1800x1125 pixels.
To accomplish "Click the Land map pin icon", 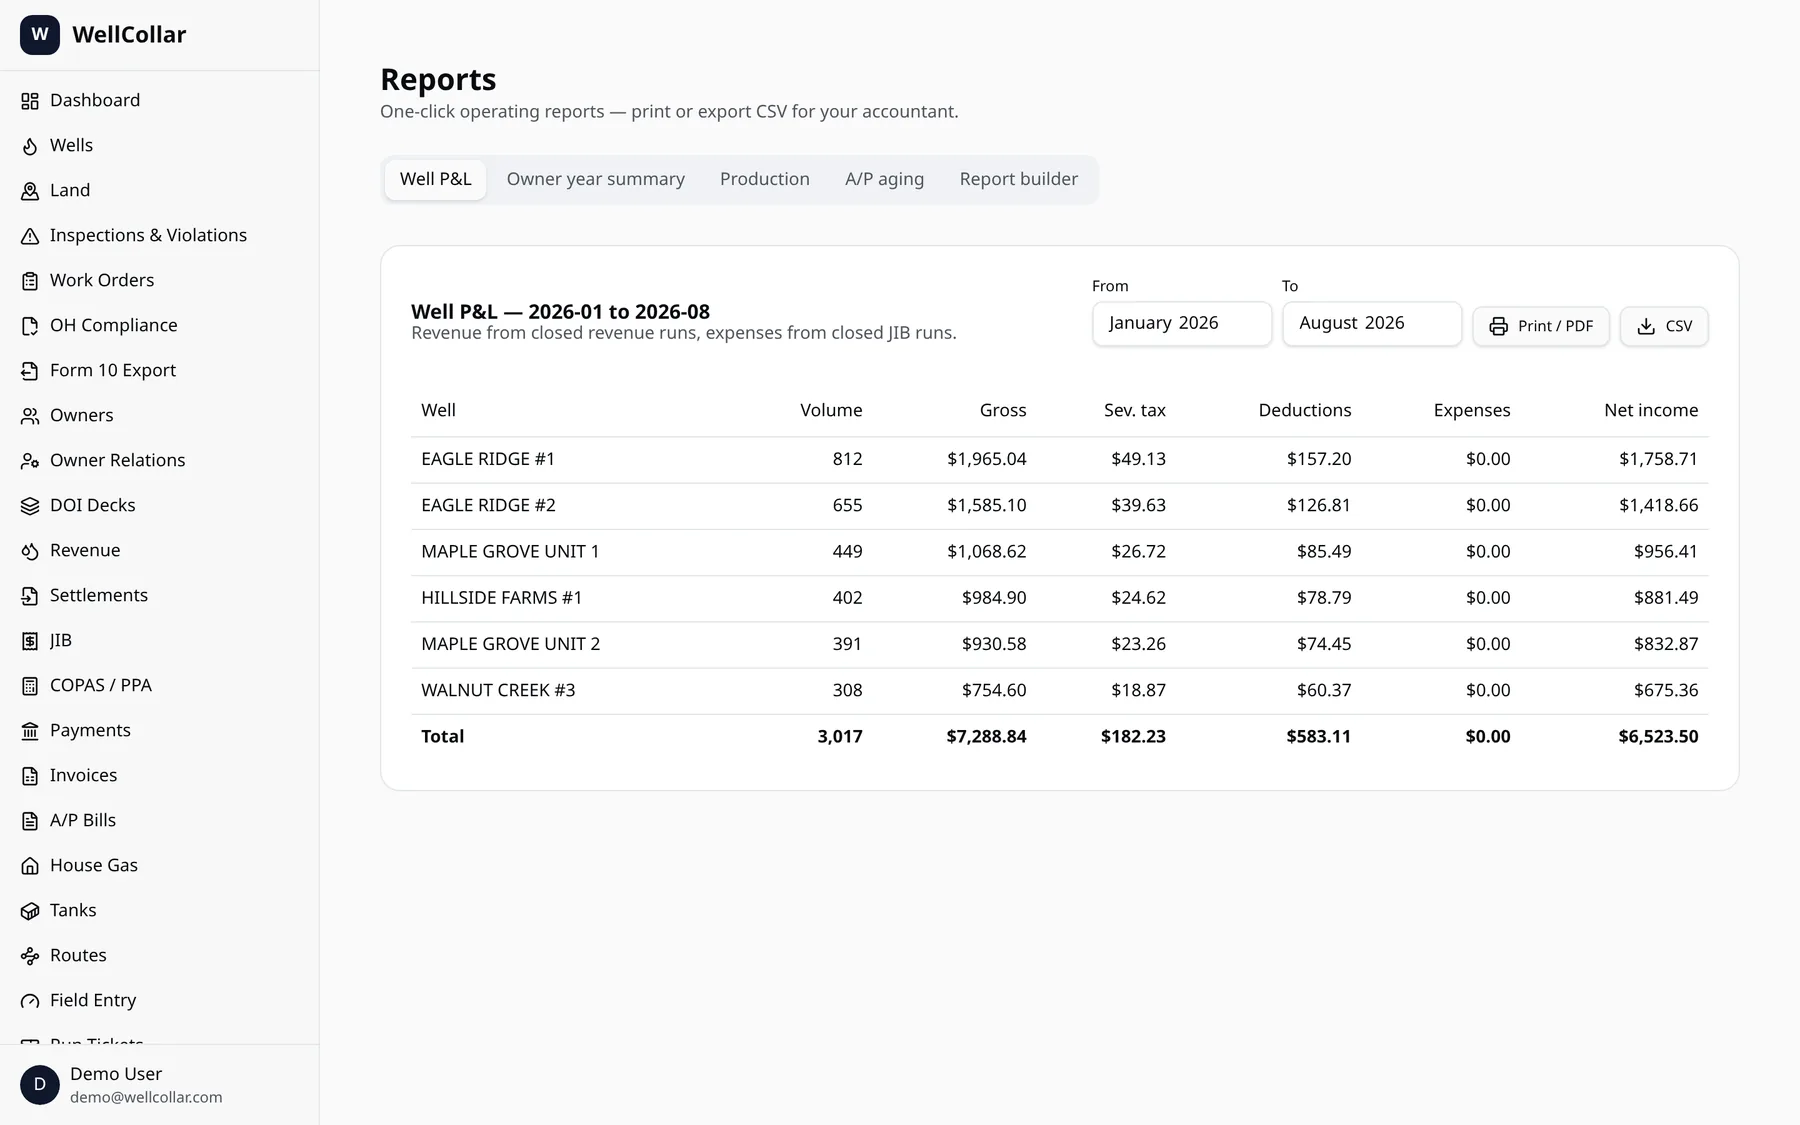I will pos(30,191).
